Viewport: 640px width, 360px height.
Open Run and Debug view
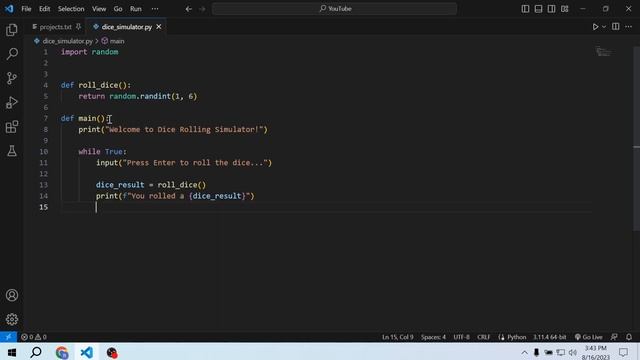12,102
